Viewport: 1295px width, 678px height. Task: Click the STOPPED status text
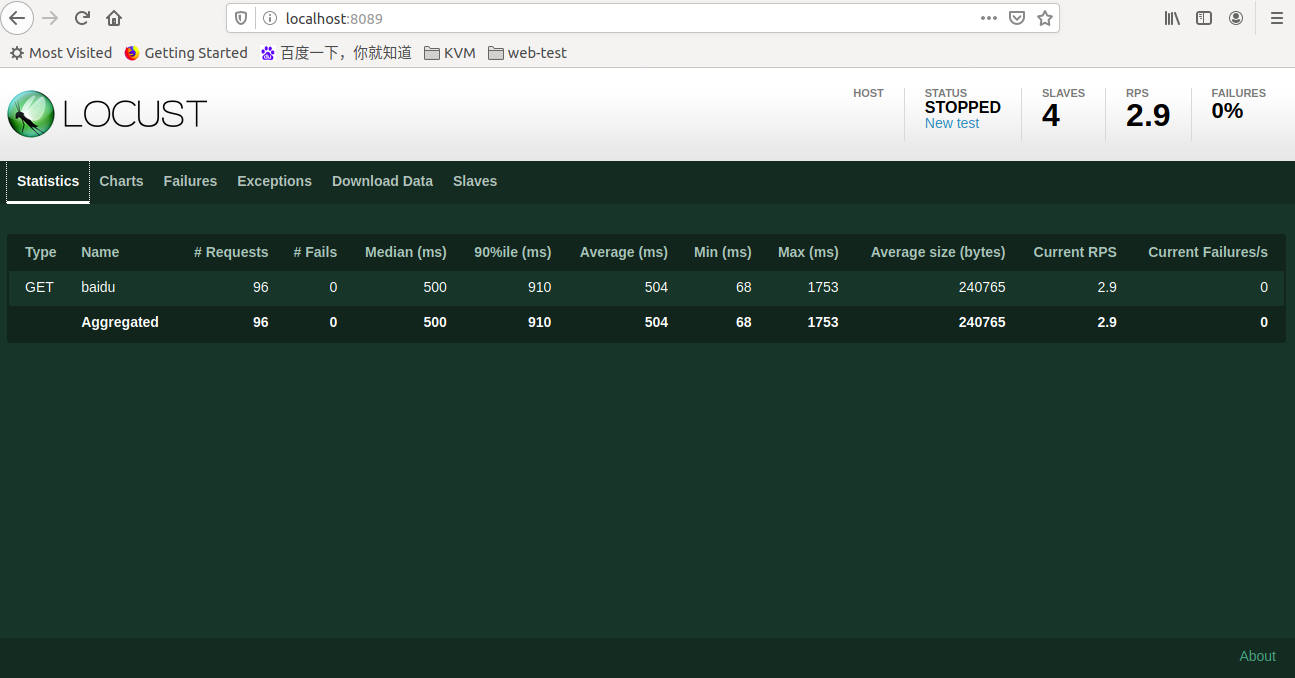pos(962,107)
